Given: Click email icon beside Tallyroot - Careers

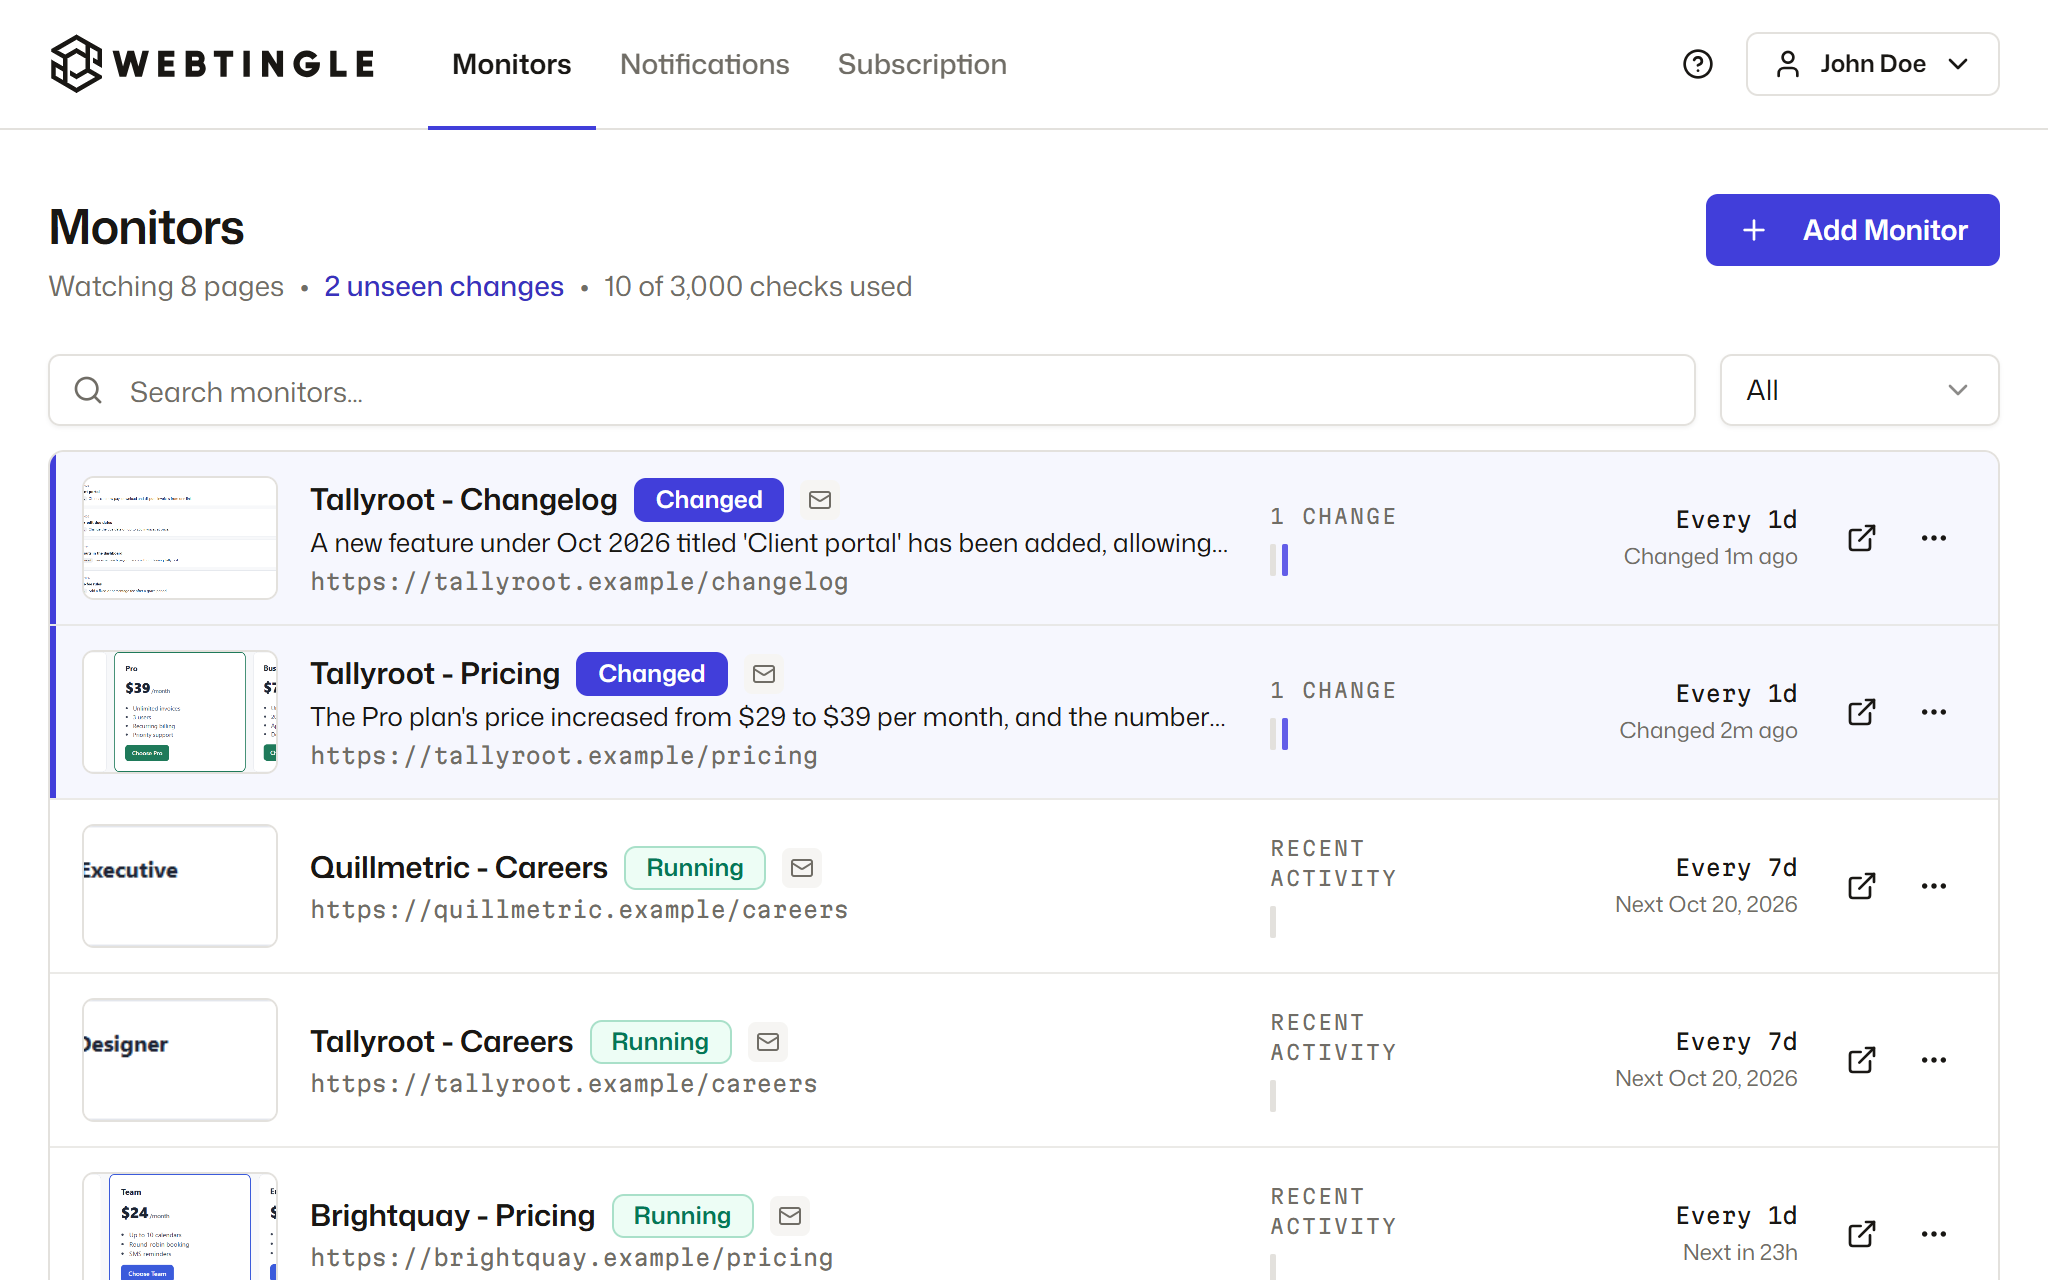Looking at the screenshot, I should click(x=768, y=1042).
